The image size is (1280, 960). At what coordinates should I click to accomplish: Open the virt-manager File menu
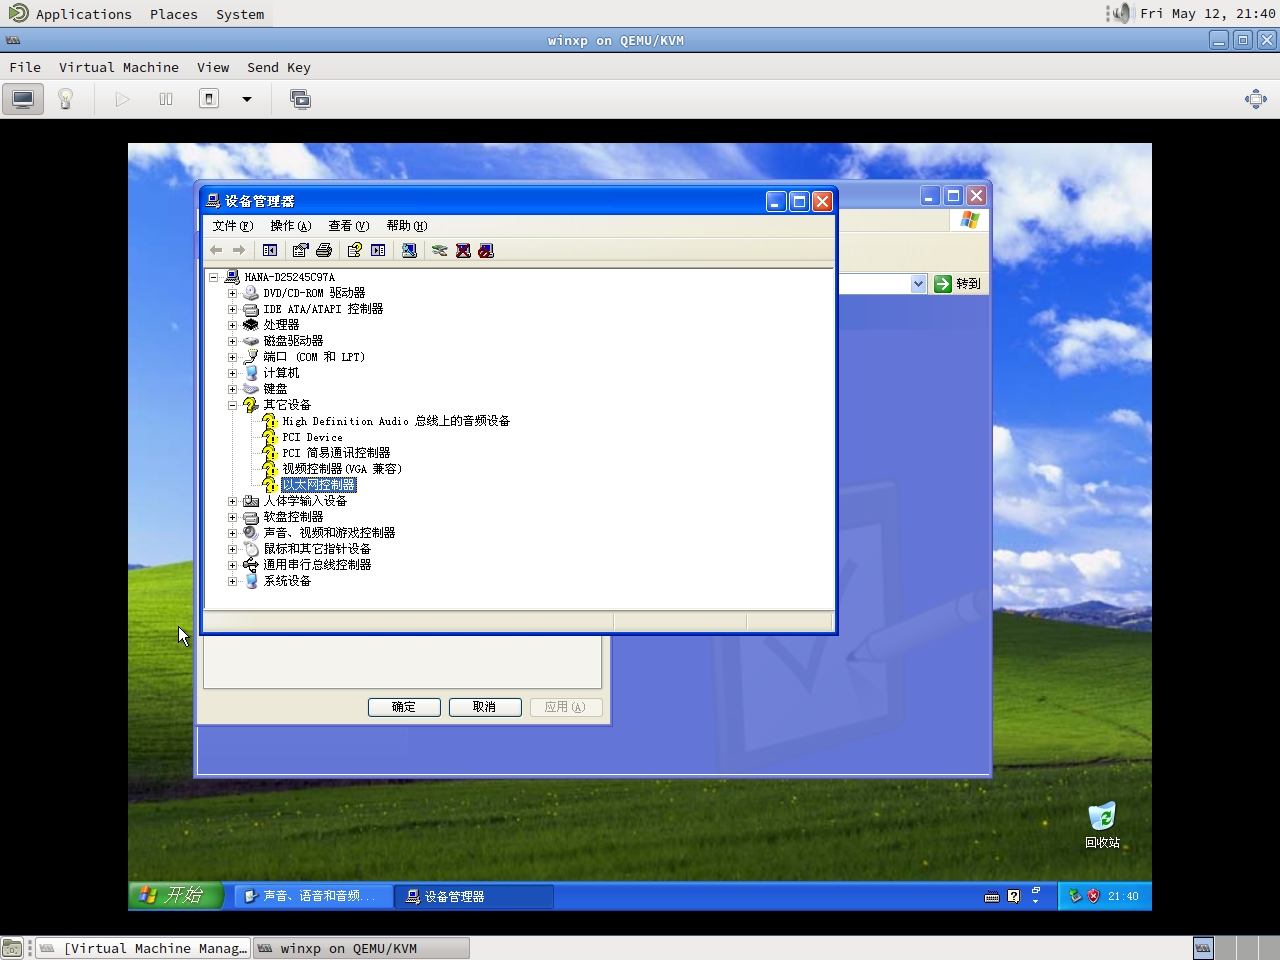click(x=25, y=67)
